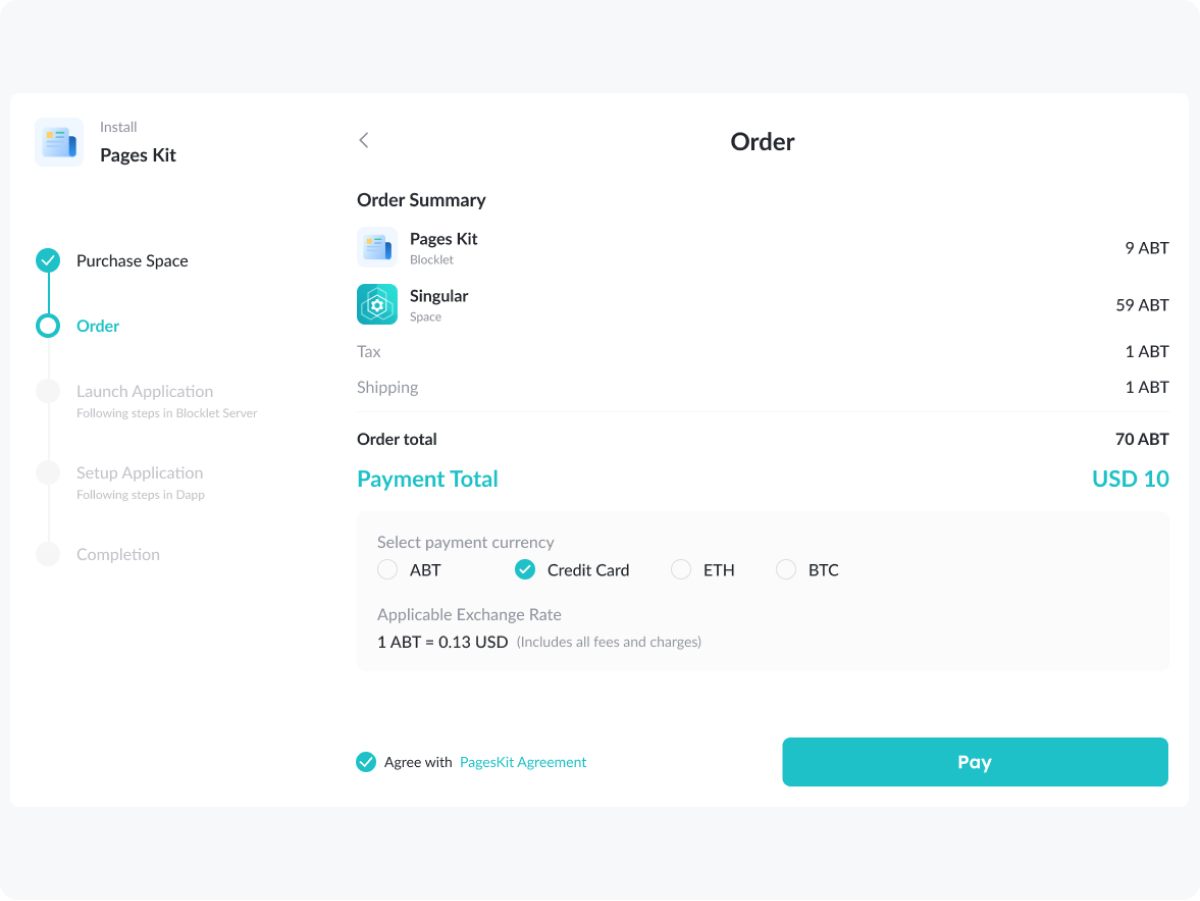The image size is (1200, 901).
Task: Click the Setup Application step icon
Action: pyautogui.click(x=48, y=472)
